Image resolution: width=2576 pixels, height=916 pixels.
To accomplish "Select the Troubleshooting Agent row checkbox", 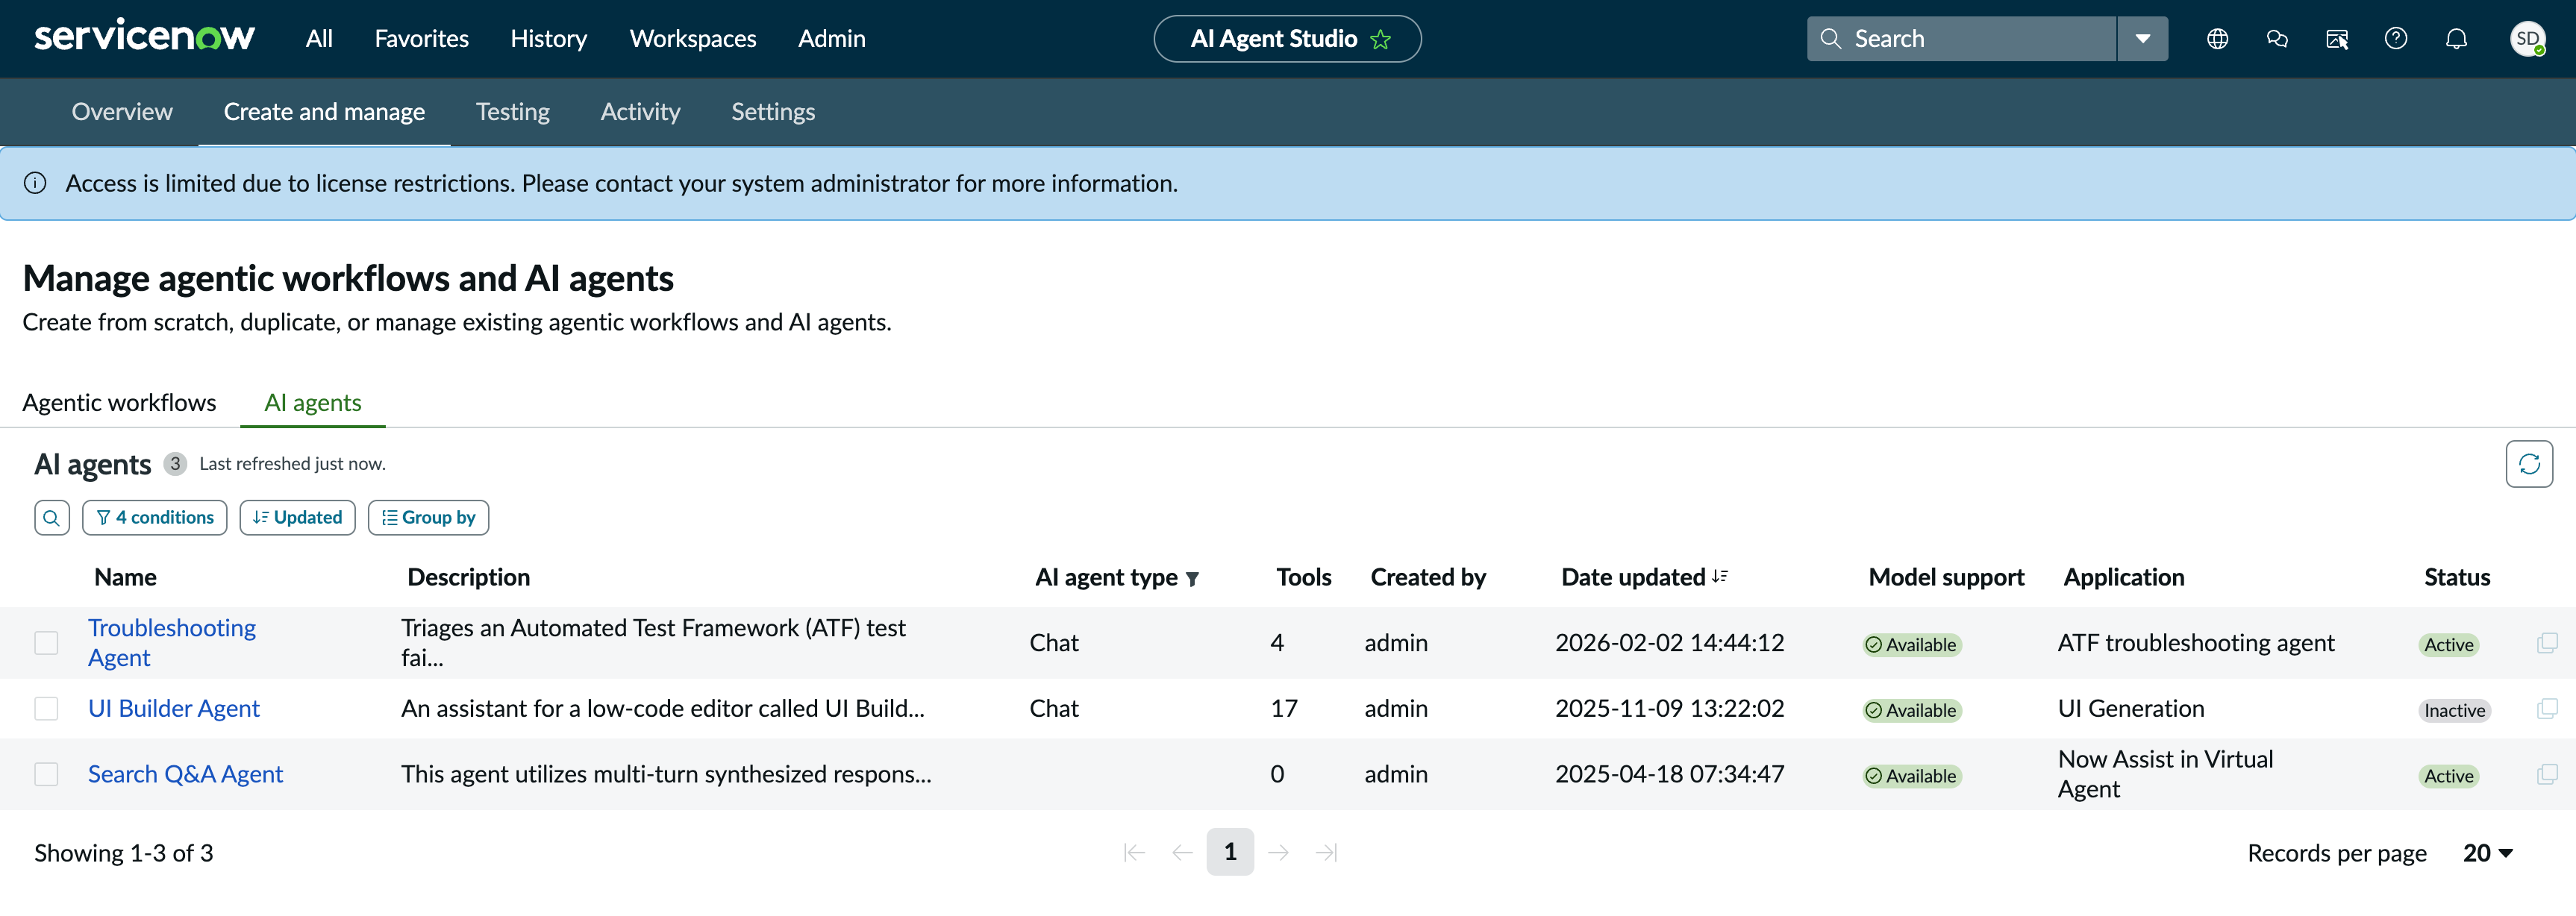I will [46, 643].
